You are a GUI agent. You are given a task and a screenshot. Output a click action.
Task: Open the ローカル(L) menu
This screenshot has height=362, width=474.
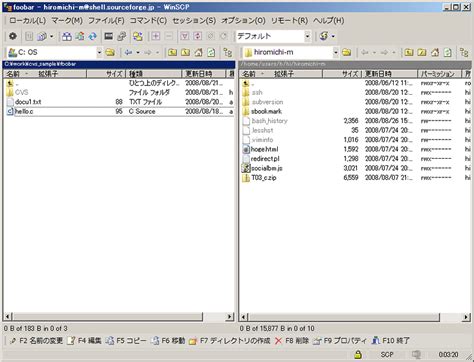pos(27,21)
